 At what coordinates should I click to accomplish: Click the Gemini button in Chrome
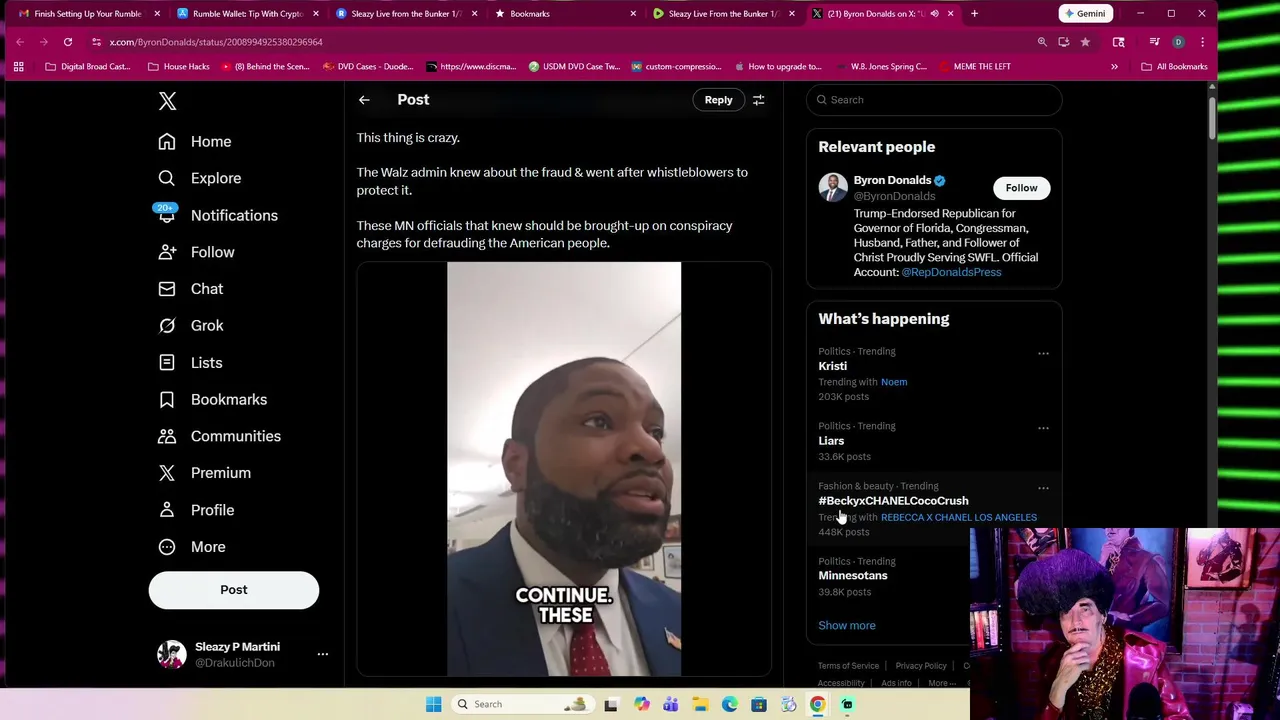[x=1085, y=14]
